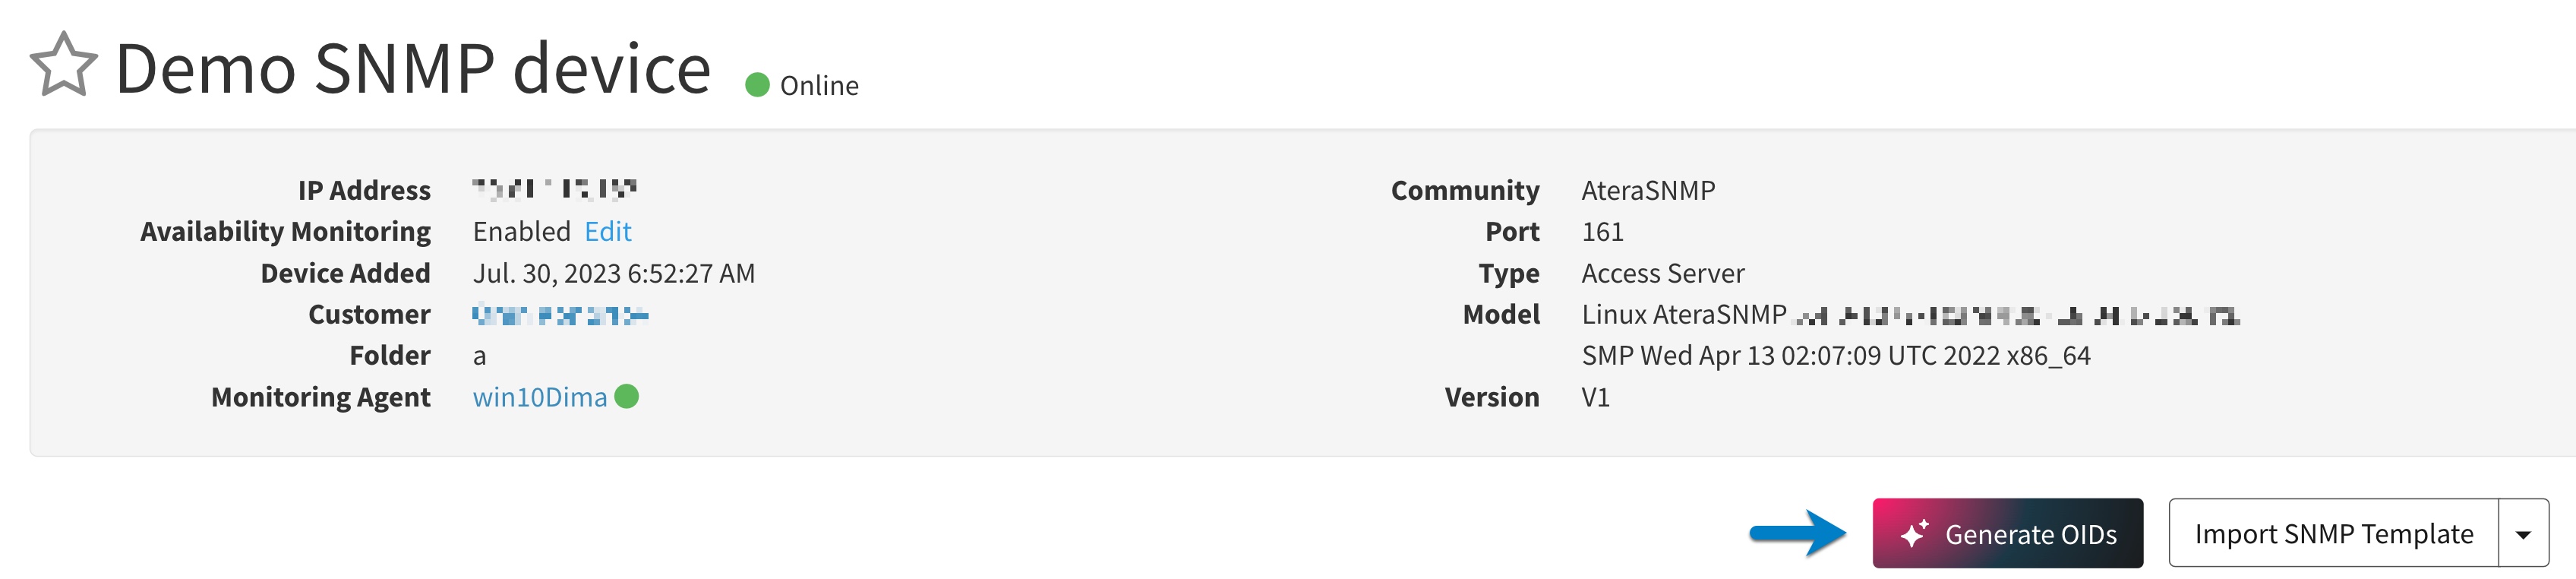Click the Device Added date value
The width and height of the screenshot is (2576, 579).
coord(614,273)
